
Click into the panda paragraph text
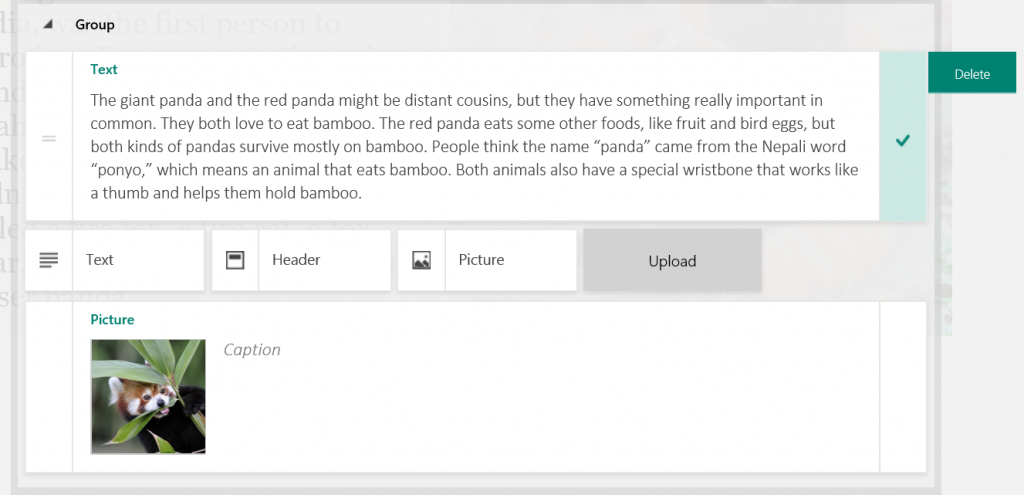tap(470, 135)
